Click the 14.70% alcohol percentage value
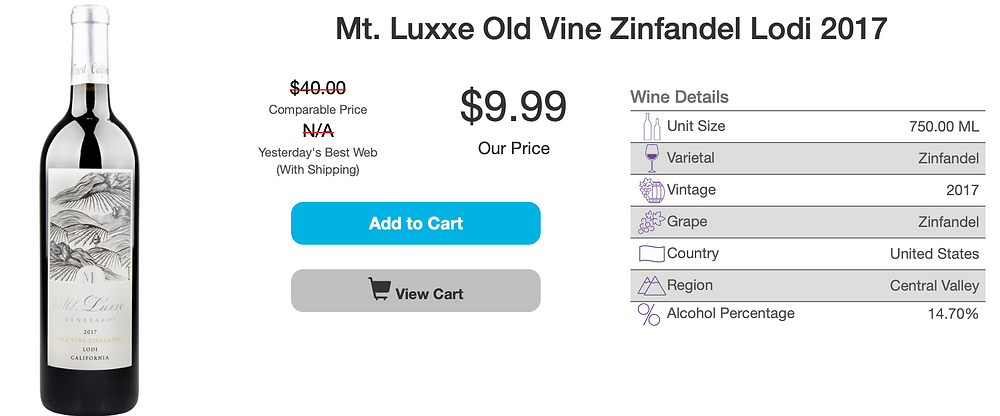The height and width of the screenshot is (416, 1000). coord(953,313)
